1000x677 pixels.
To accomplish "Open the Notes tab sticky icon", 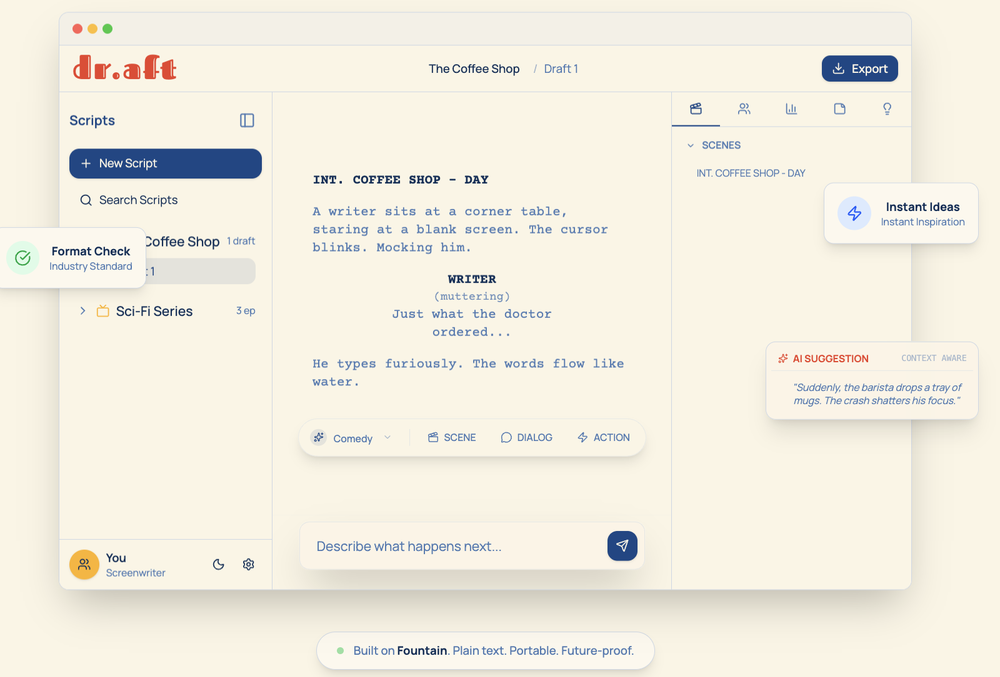I will point(839,109).
